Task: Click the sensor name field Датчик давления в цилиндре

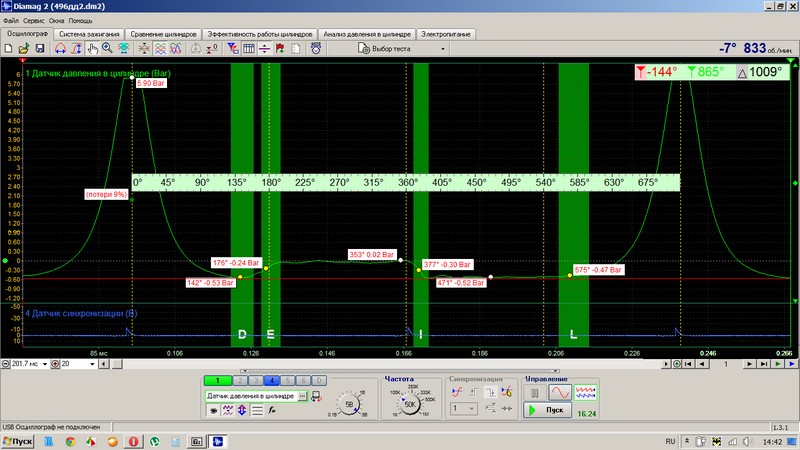Action: pyautogui.click(x=251, y=396)
